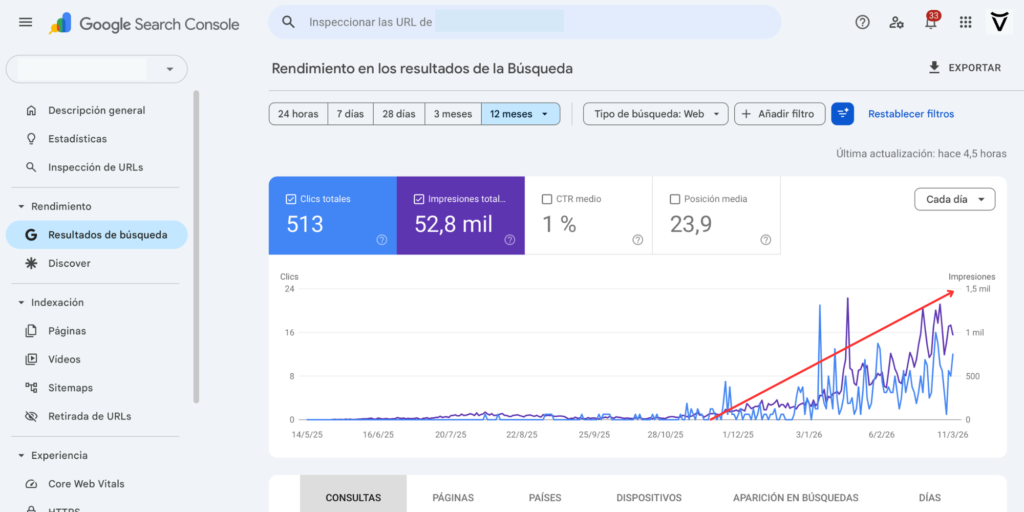Select the Clics totales 513 metric card
This screenshot has width=1024, height=512.
[x=332, y=216]
